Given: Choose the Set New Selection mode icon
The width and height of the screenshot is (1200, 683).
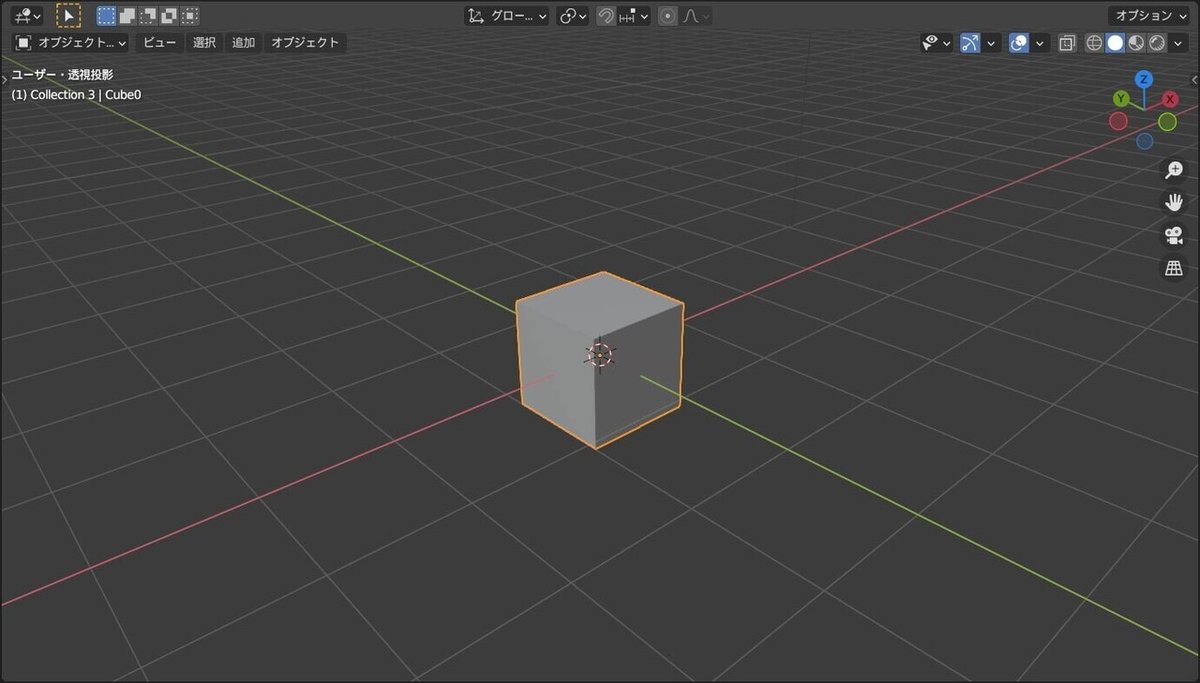Looking at the screenshot, I should [x=106, y=16].
